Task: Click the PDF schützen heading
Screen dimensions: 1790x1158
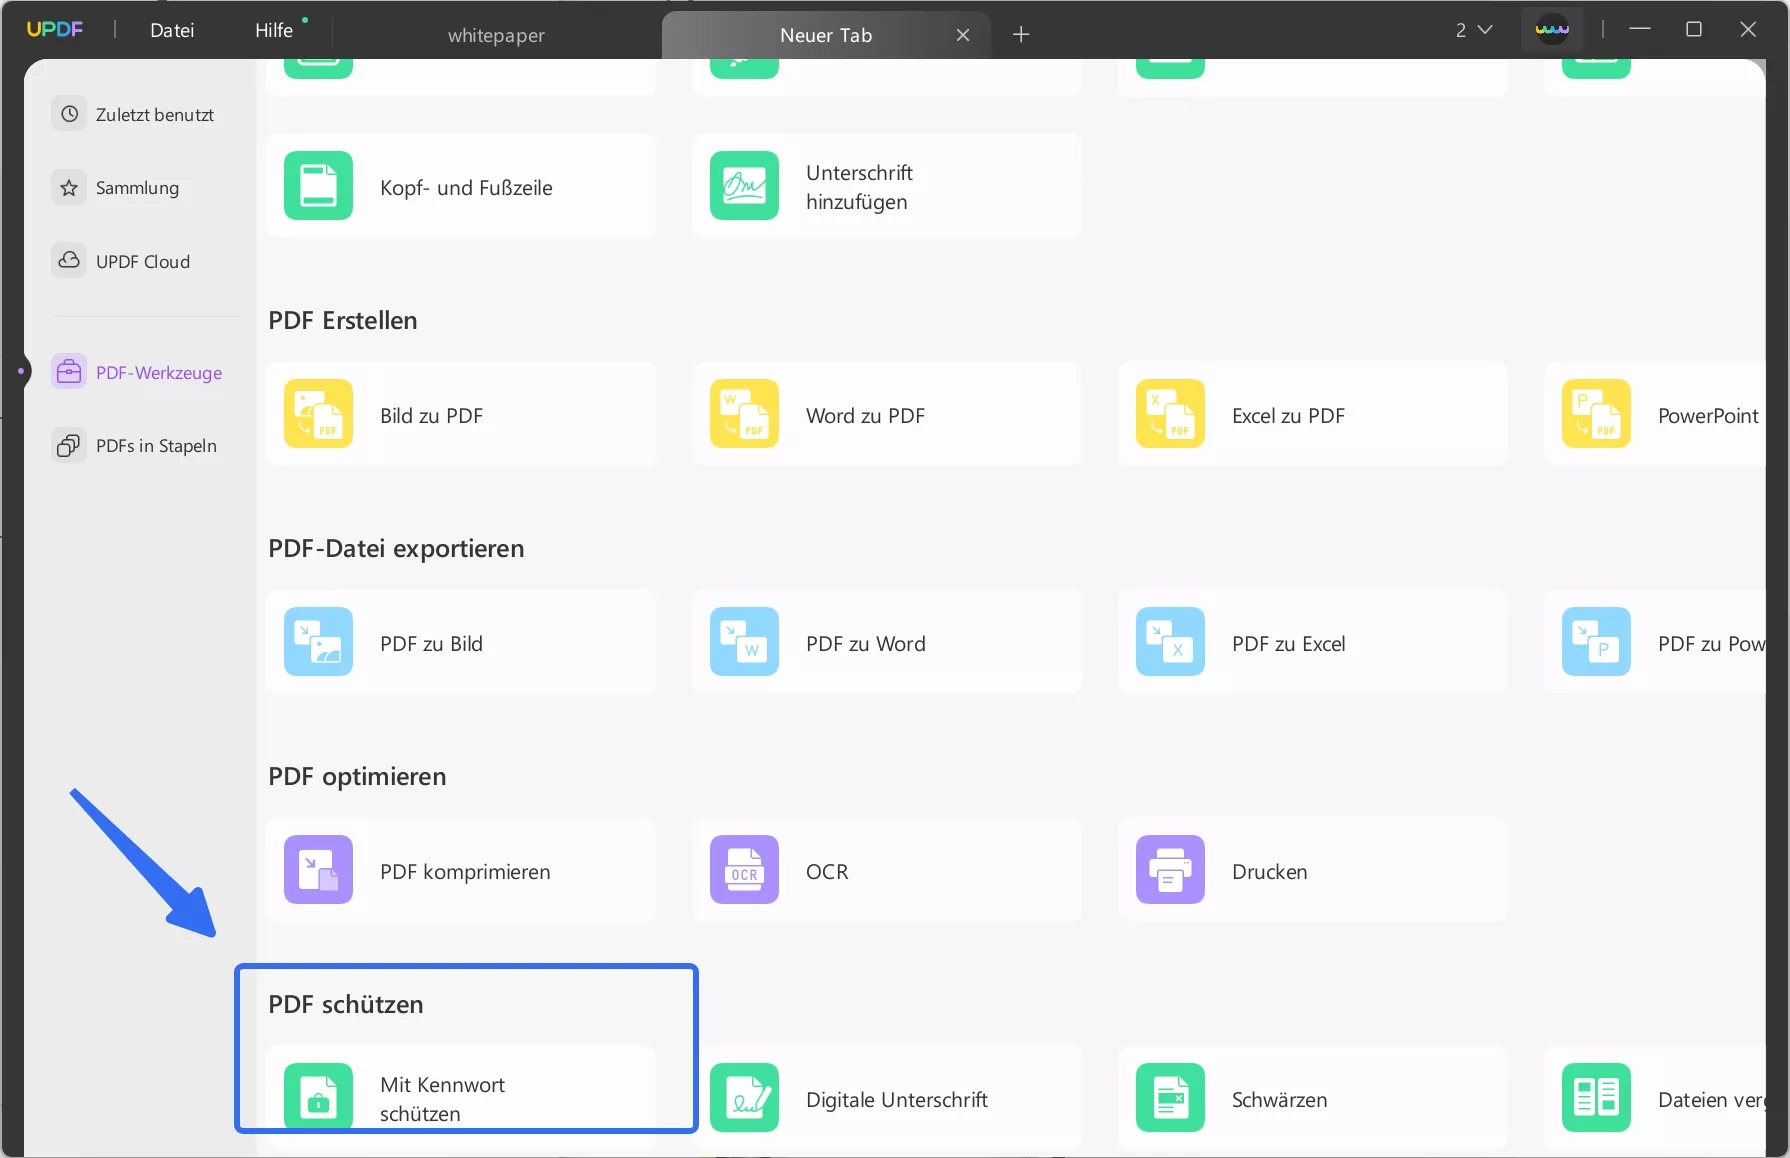Action: coord(346,1004)
